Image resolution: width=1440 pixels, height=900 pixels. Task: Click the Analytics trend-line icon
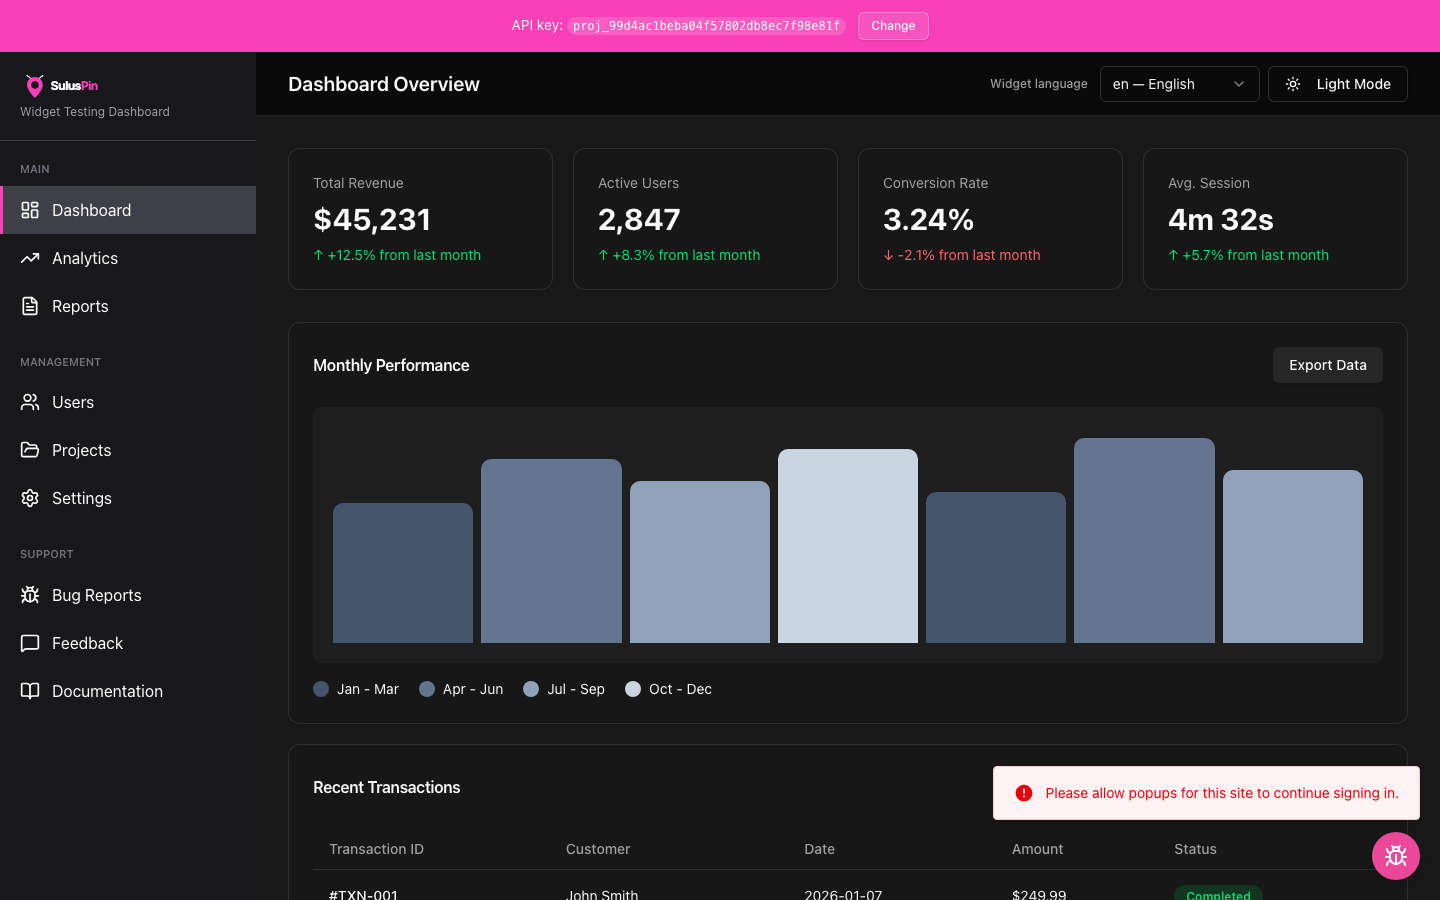30,258
